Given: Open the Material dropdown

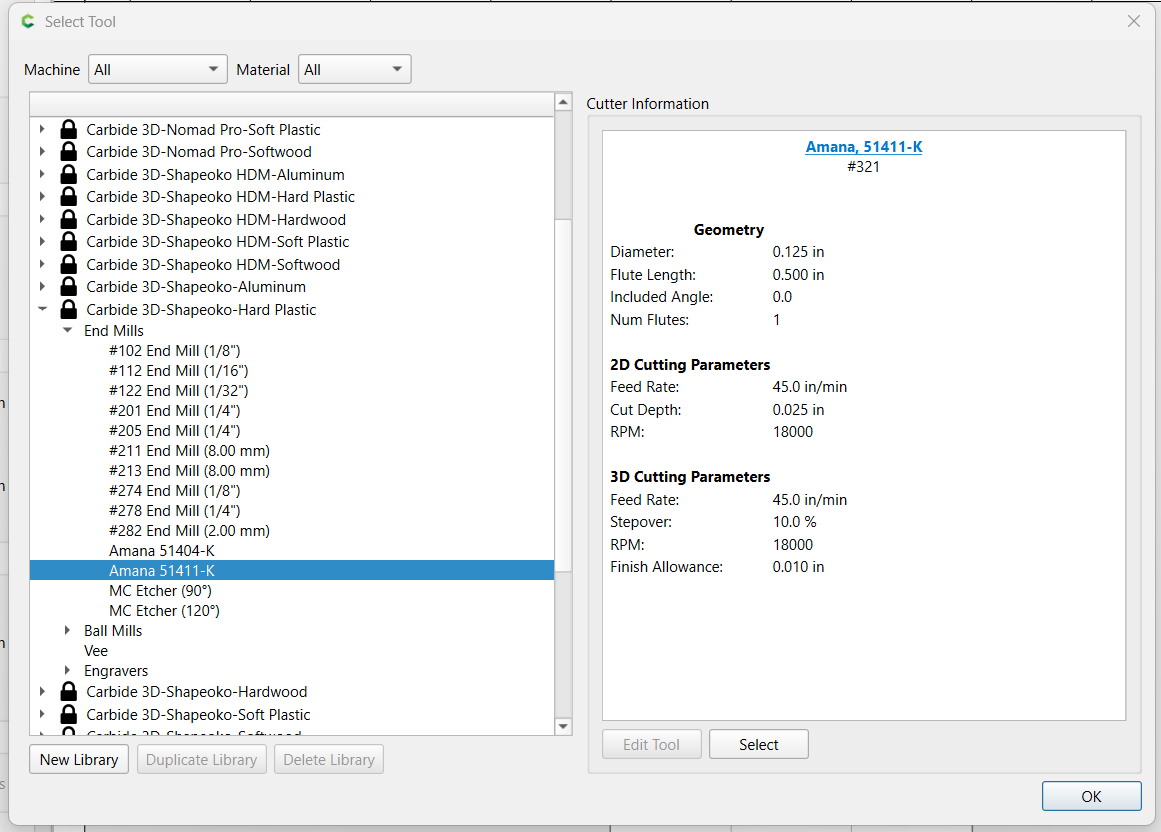Looking at the screenshot, I should [355, 70].
